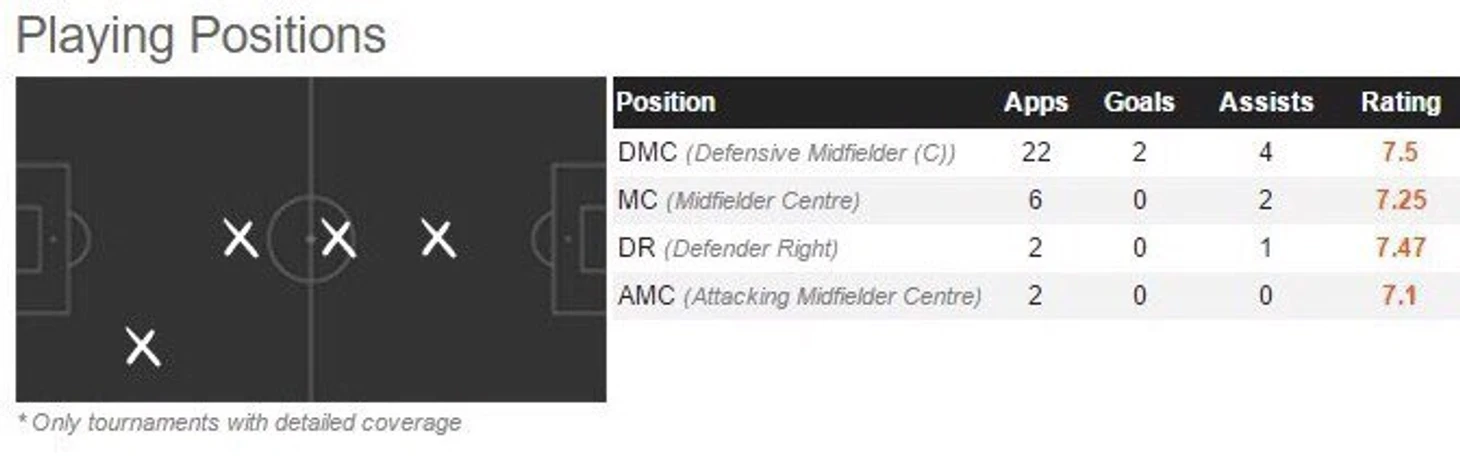This screenshot has width=1460, height=463.
Task: Click the DMC position X marker on pitch
Action: [240, 239]
